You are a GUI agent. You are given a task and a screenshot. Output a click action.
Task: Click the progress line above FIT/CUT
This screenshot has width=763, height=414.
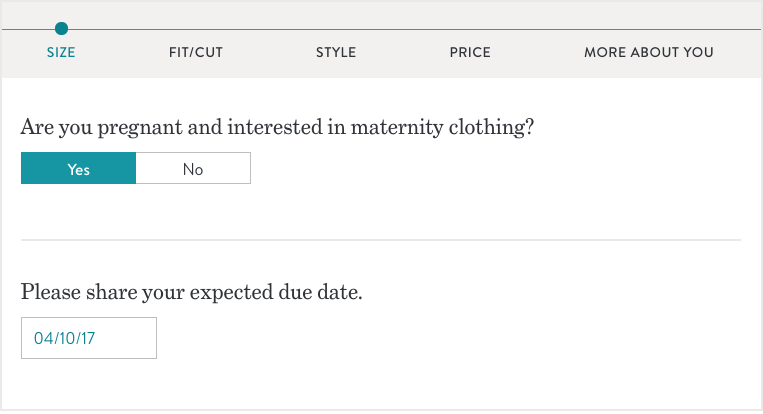[x=195, y=29]
